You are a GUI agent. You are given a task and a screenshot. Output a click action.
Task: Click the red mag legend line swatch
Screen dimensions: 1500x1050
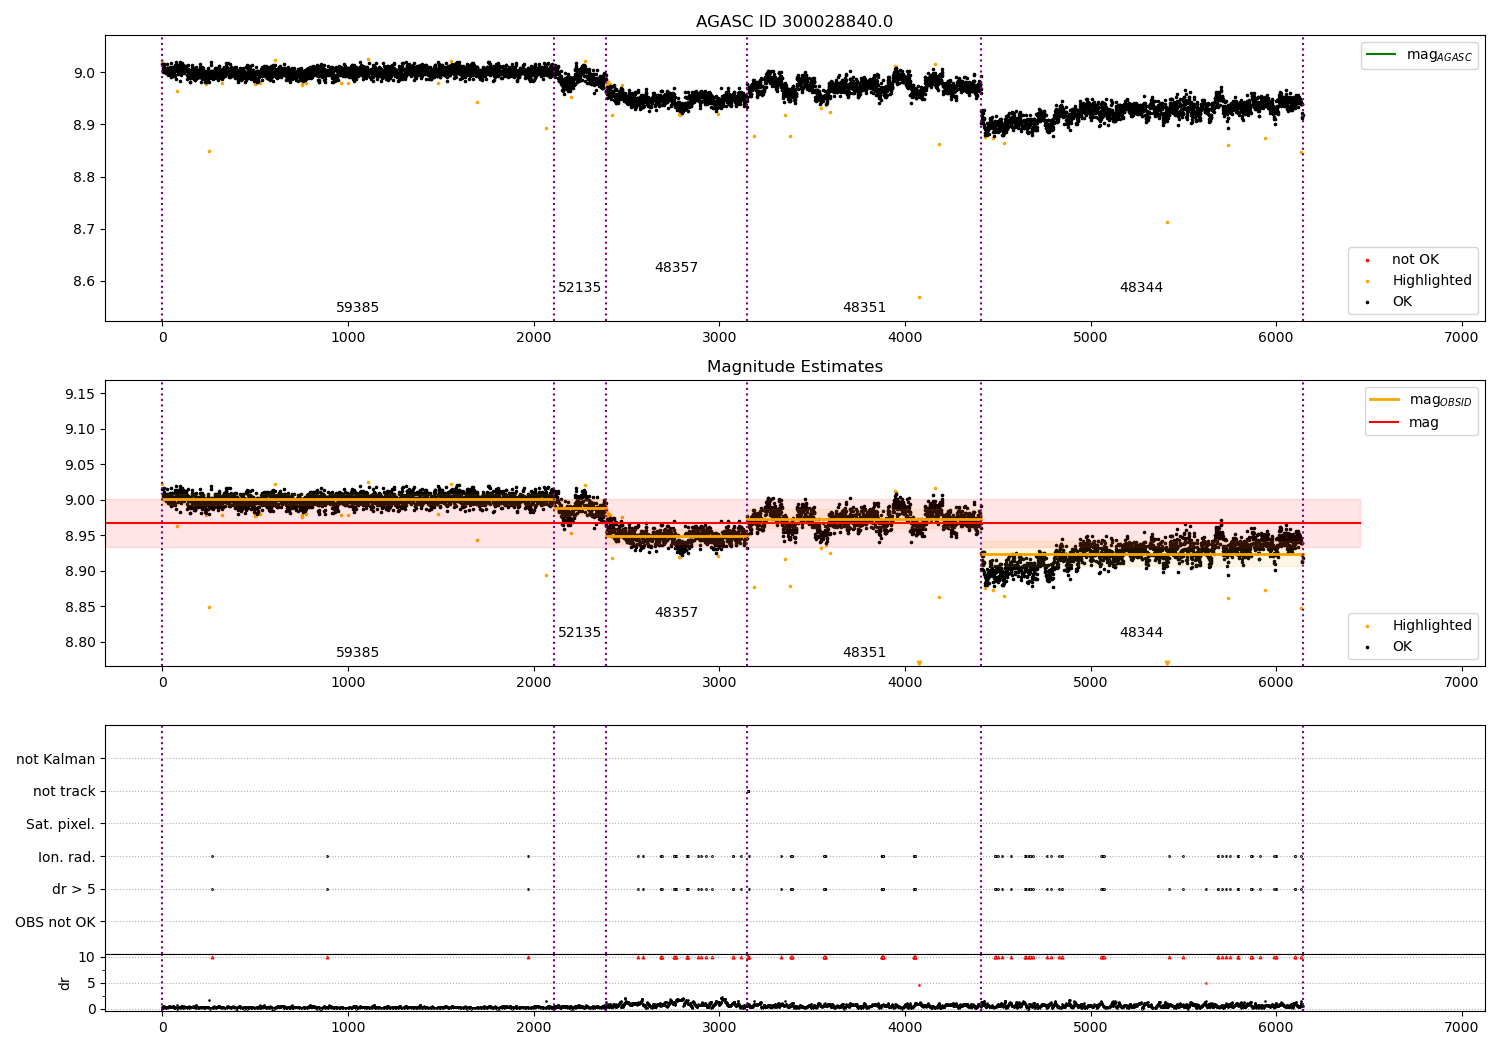point(1384,422)
